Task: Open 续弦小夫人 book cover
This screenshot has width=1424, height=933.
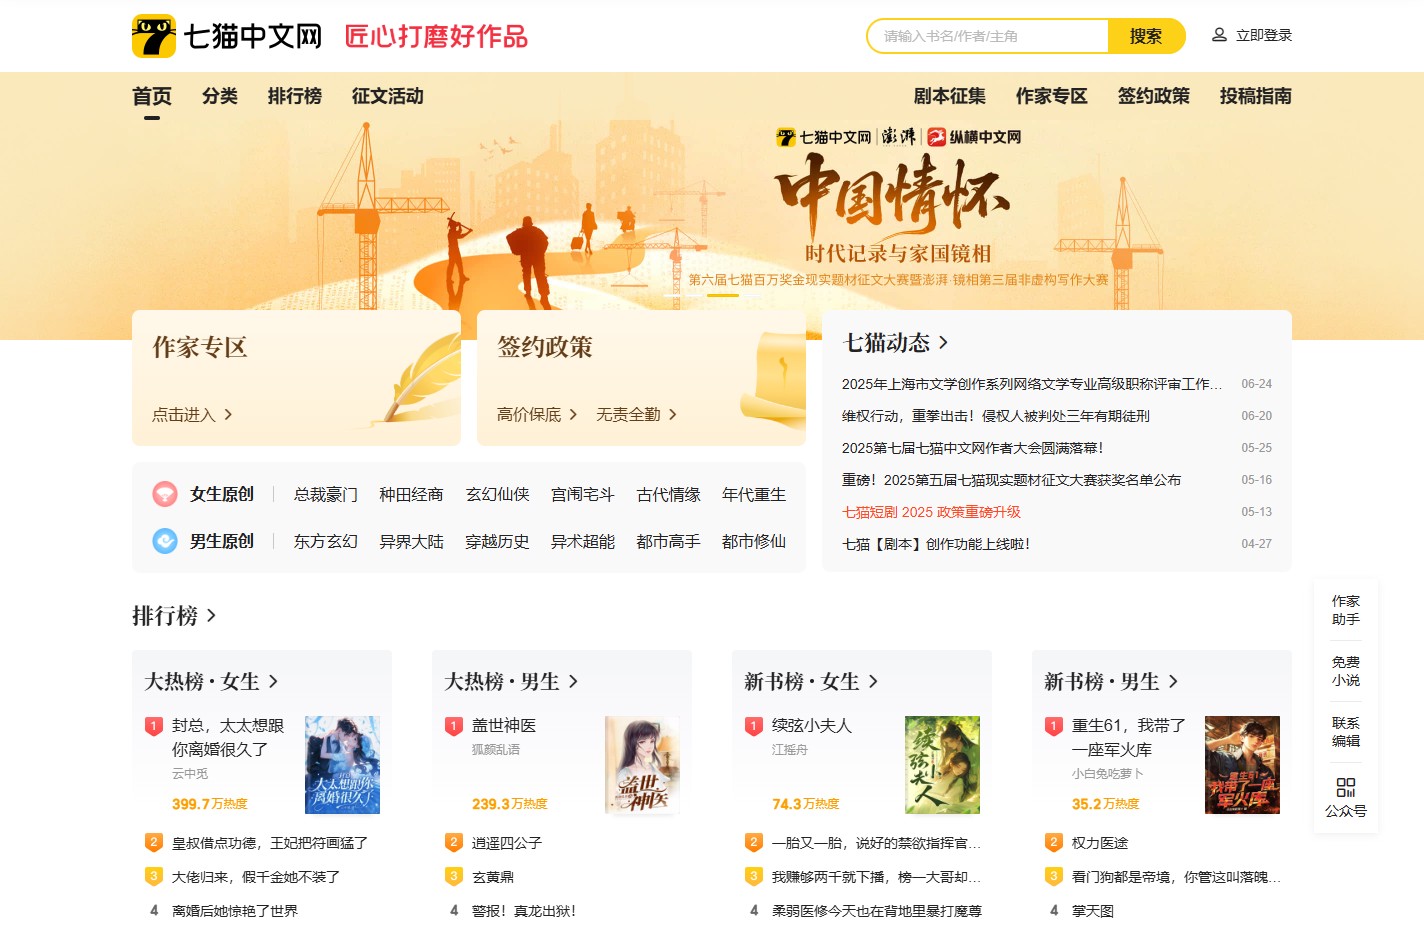Action: [x=942, y=765]
